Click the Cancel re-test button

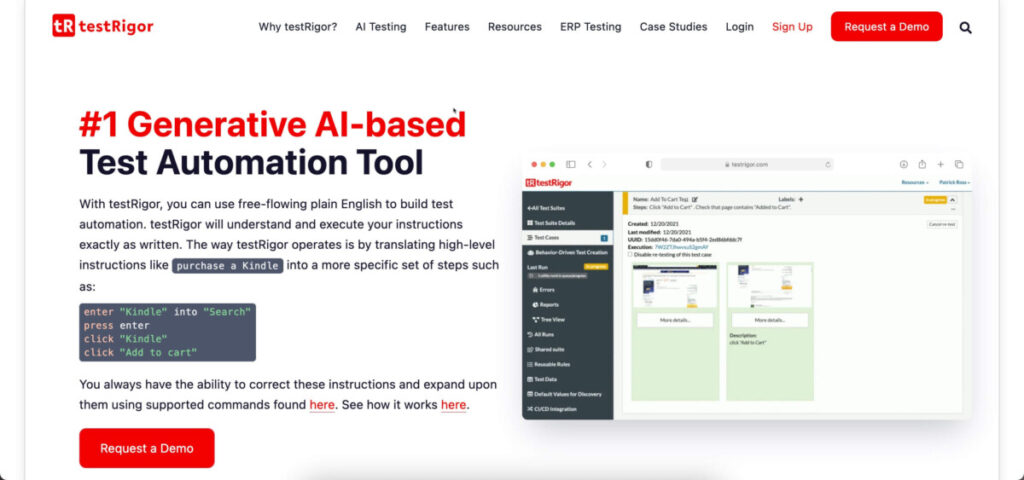click(942, 224)
